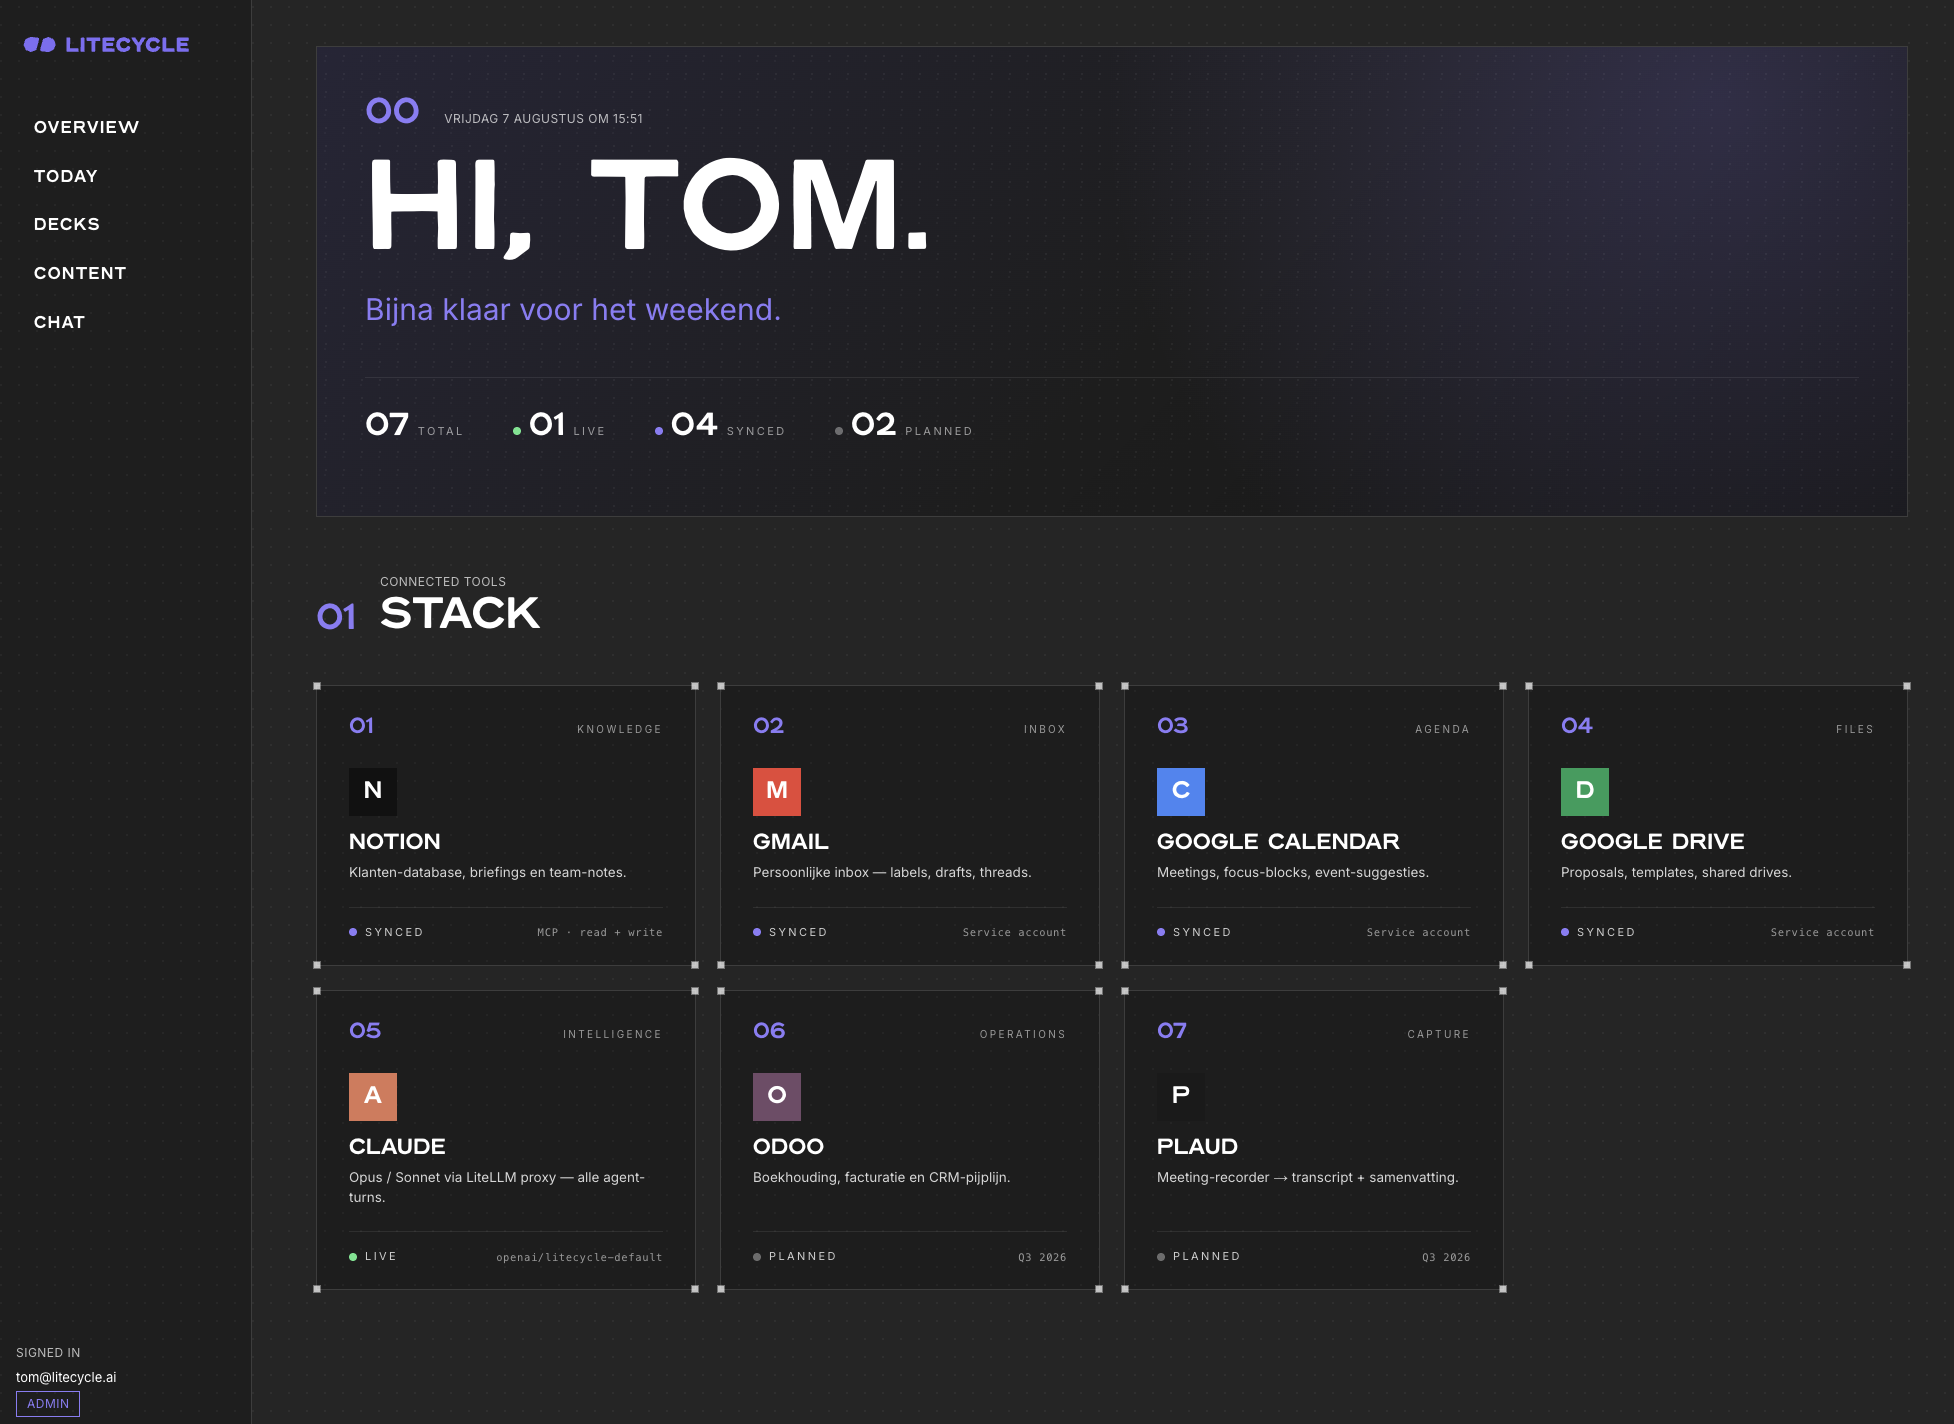The width and height of the screenshot is (1954, 1424).
Task: Click the CAPTURE category label
Action: click(1439, 1034)
